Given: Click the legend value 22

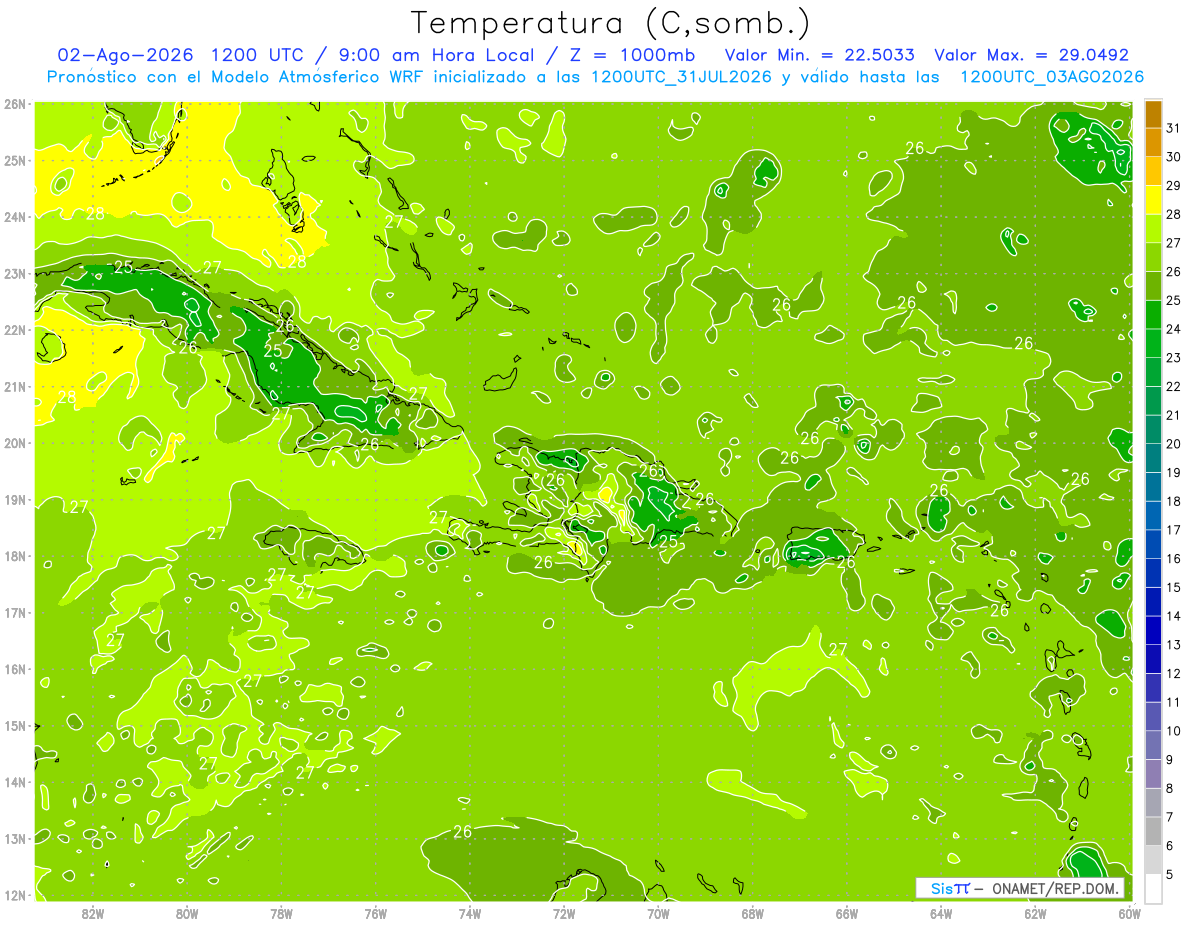Looking at the screenshot, I should [x=1174, y=386].
